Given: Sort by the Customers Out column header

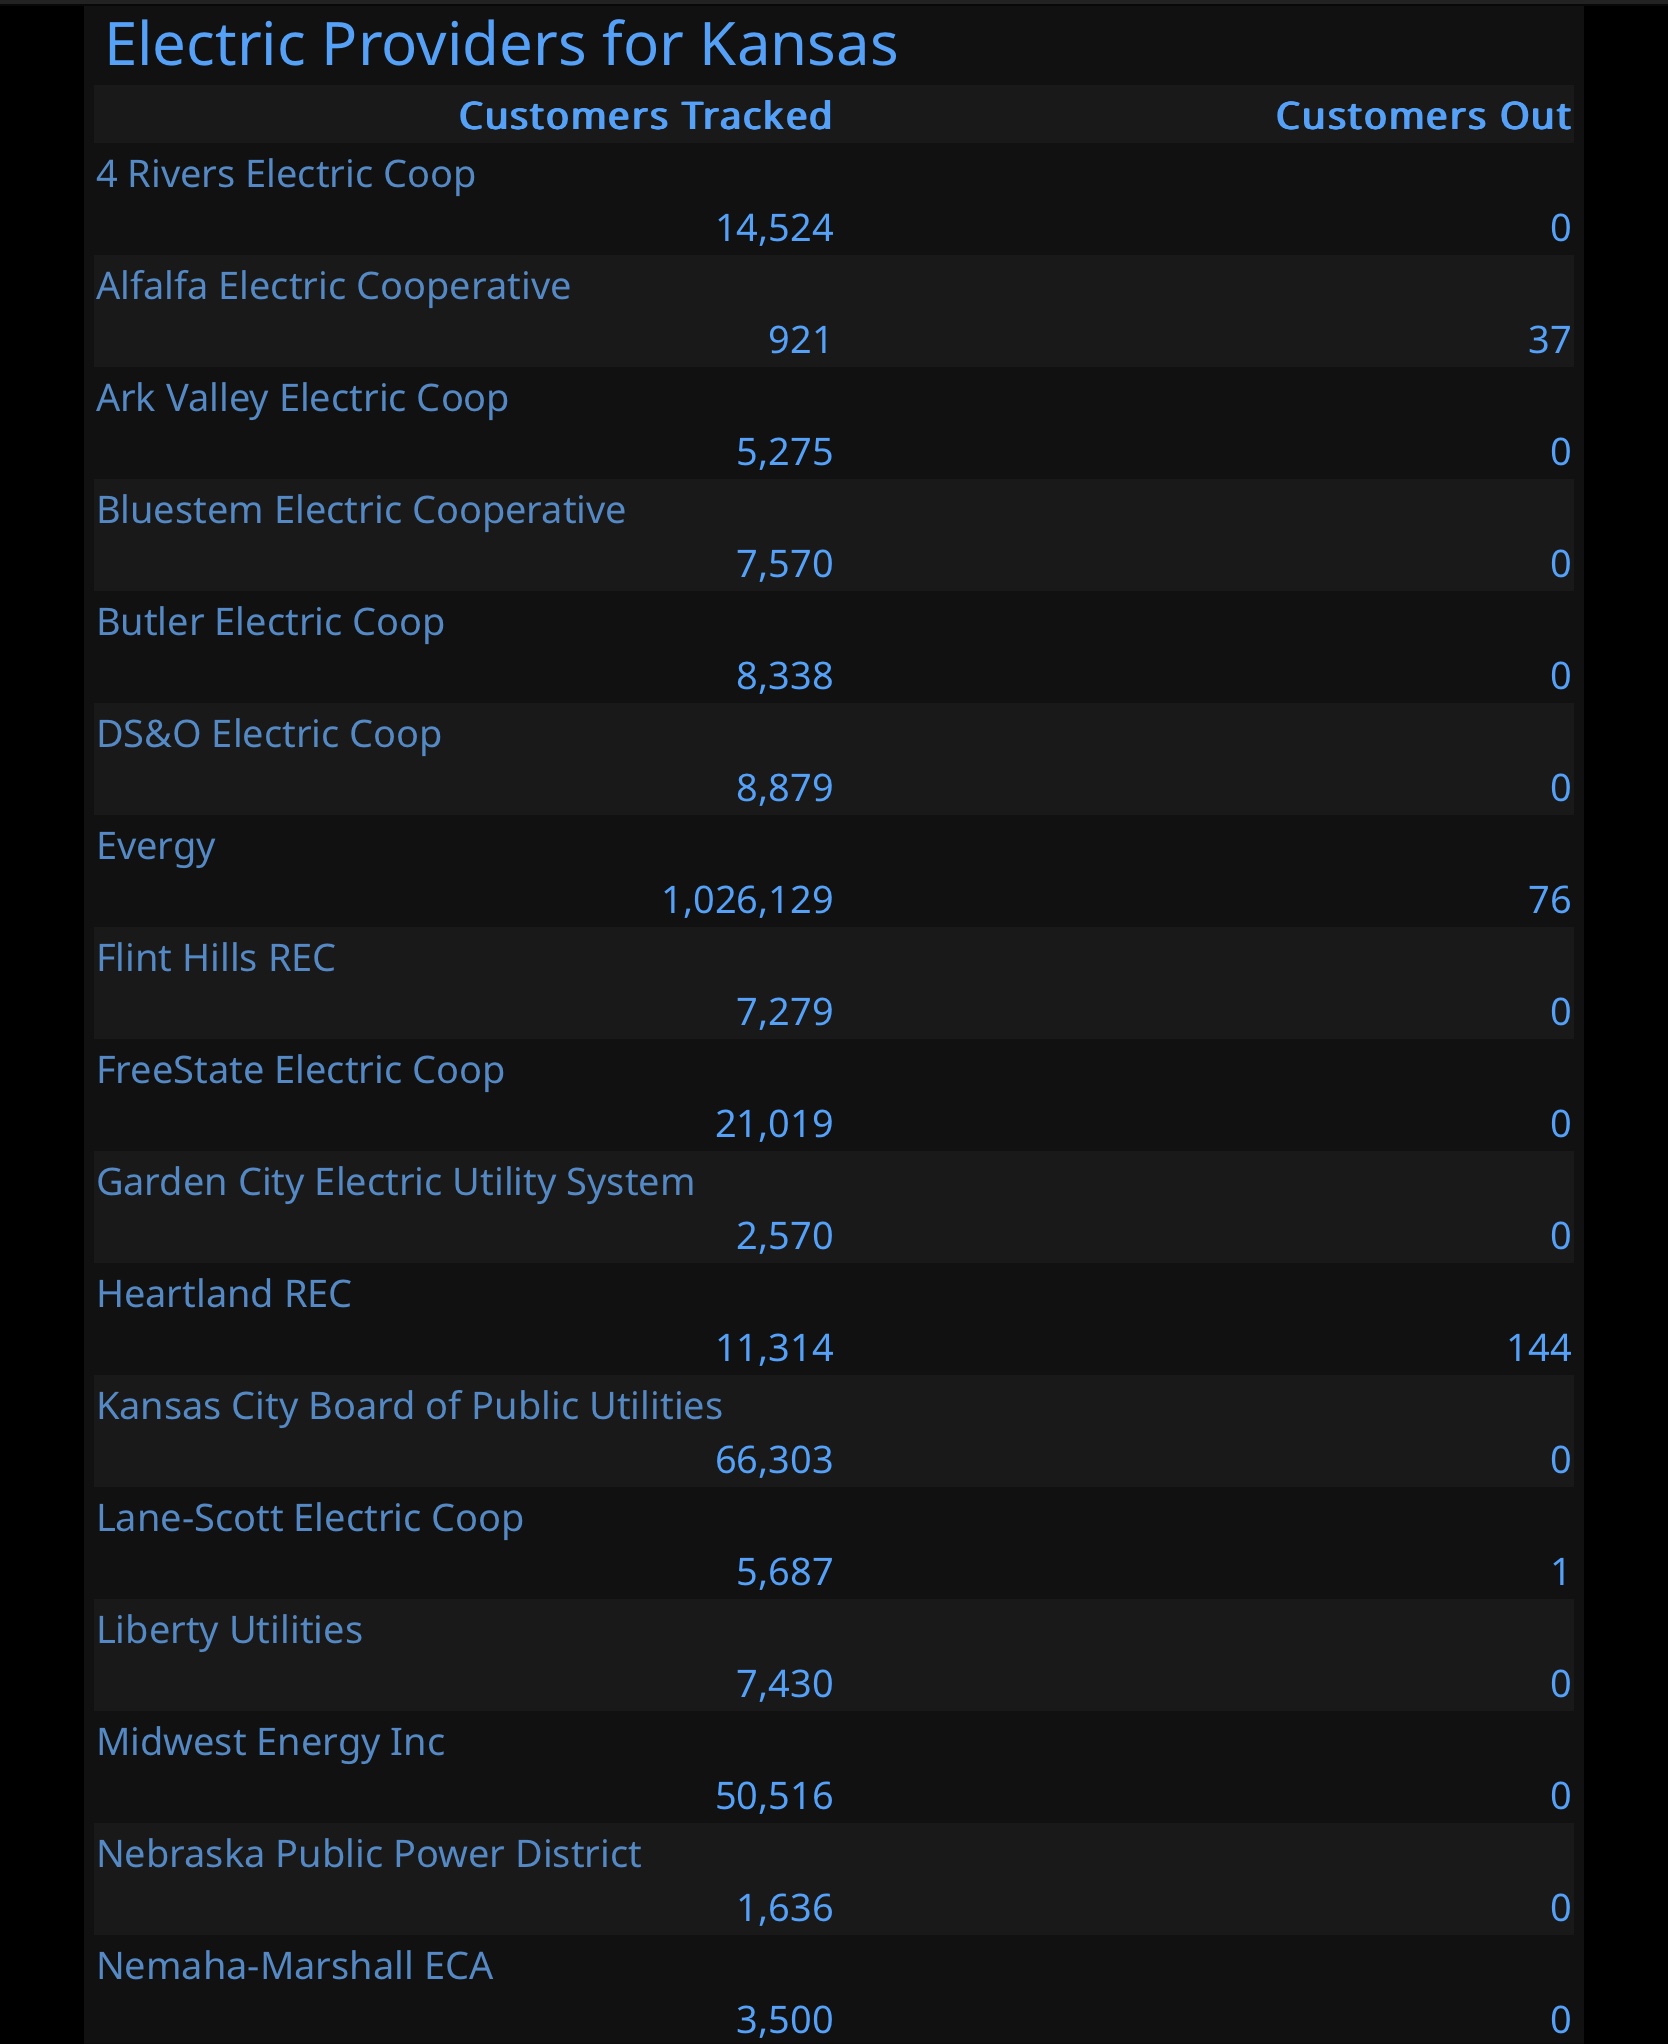Looking at the screenshot, I should (x=1423, y=116).
